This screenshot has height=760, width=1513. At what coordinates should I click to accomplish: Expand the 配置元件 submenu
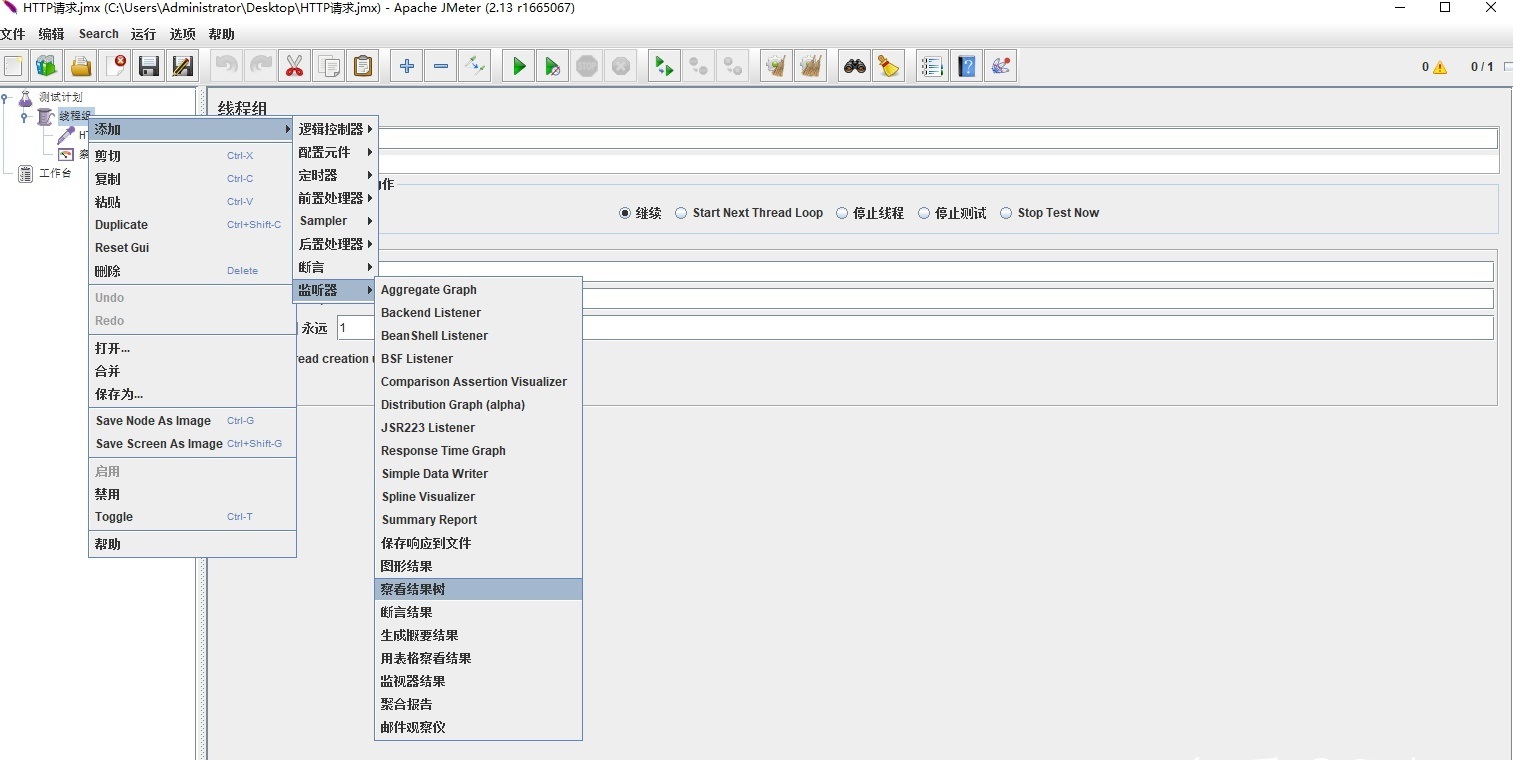(335, 152)
